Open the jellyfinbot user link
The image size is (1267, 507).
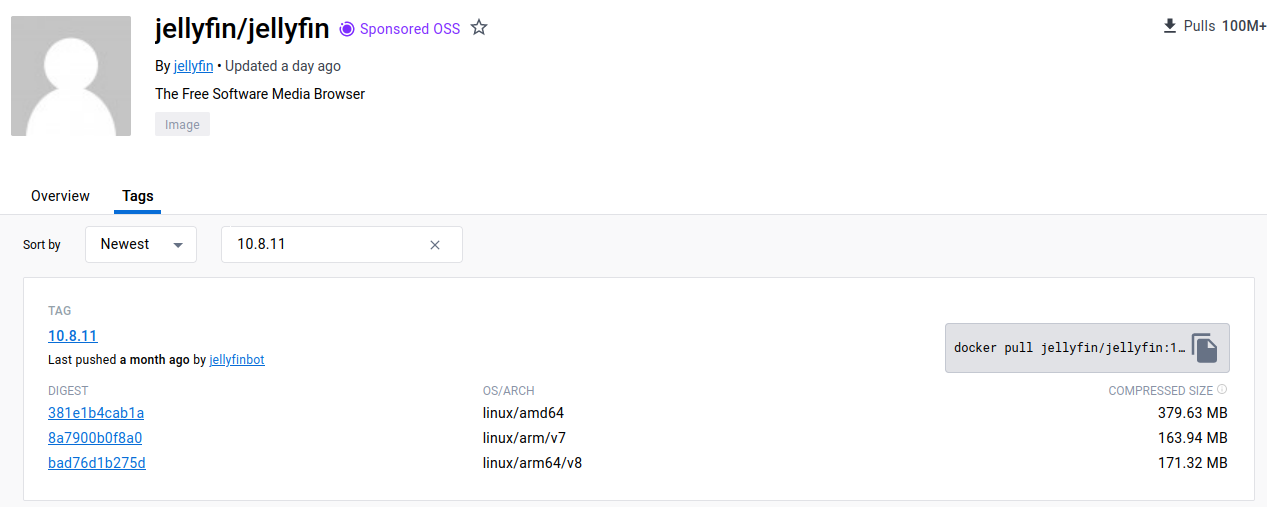237,359
